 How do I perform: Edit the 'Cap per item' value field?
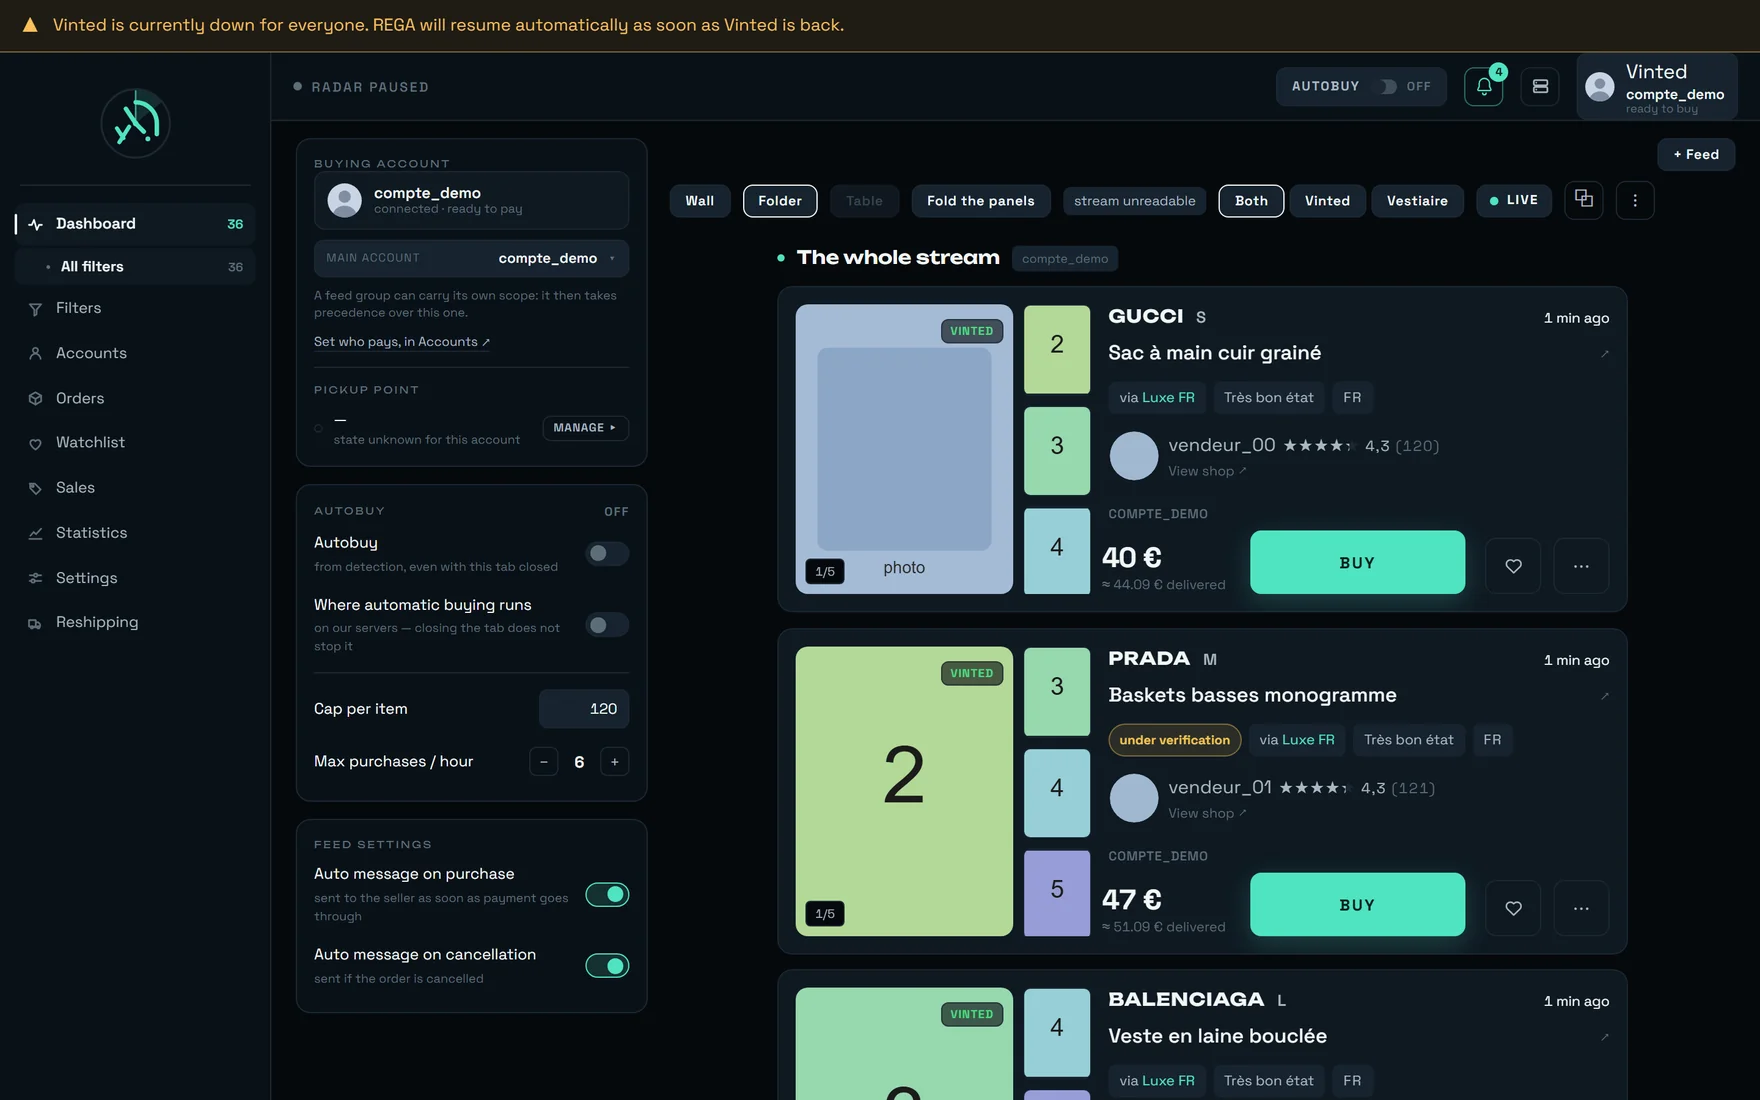[x=584, y=709]
